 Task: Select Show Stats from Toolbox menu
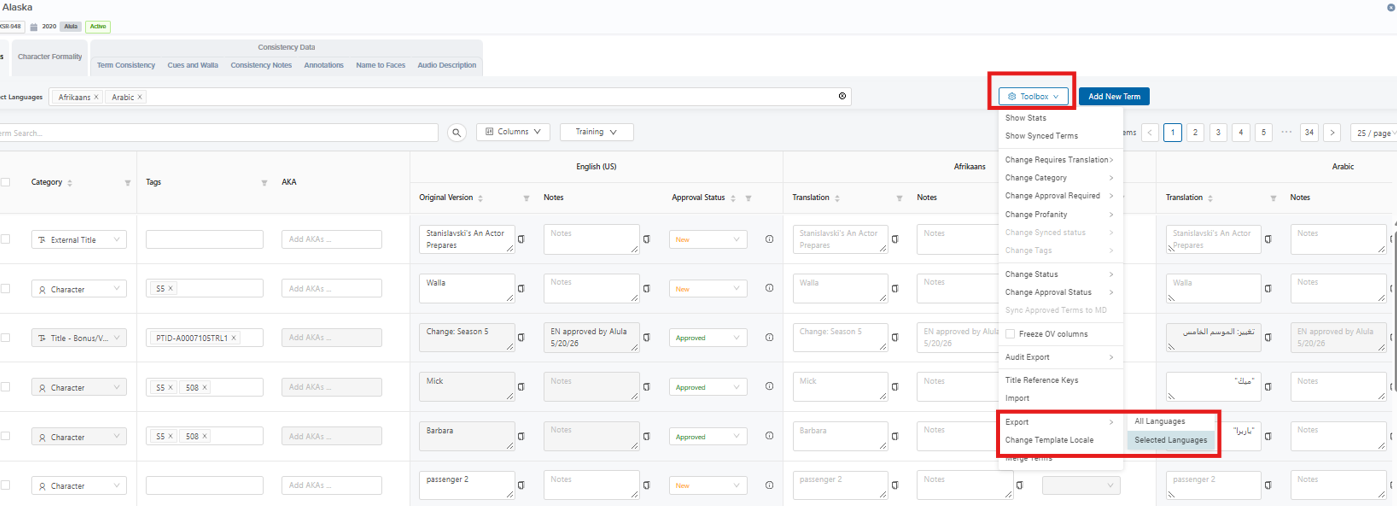pos(1026,118)
